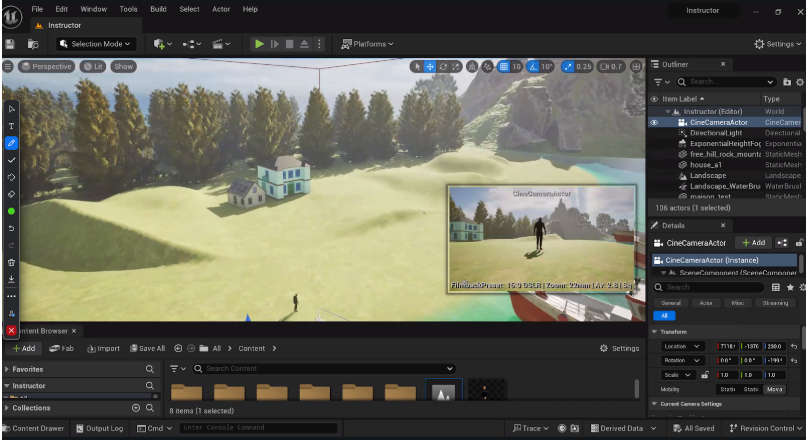The width and height of the screenshot is (806, 440).
Task: Click the red X close annotation button
Action: click(x=11, y=331)
